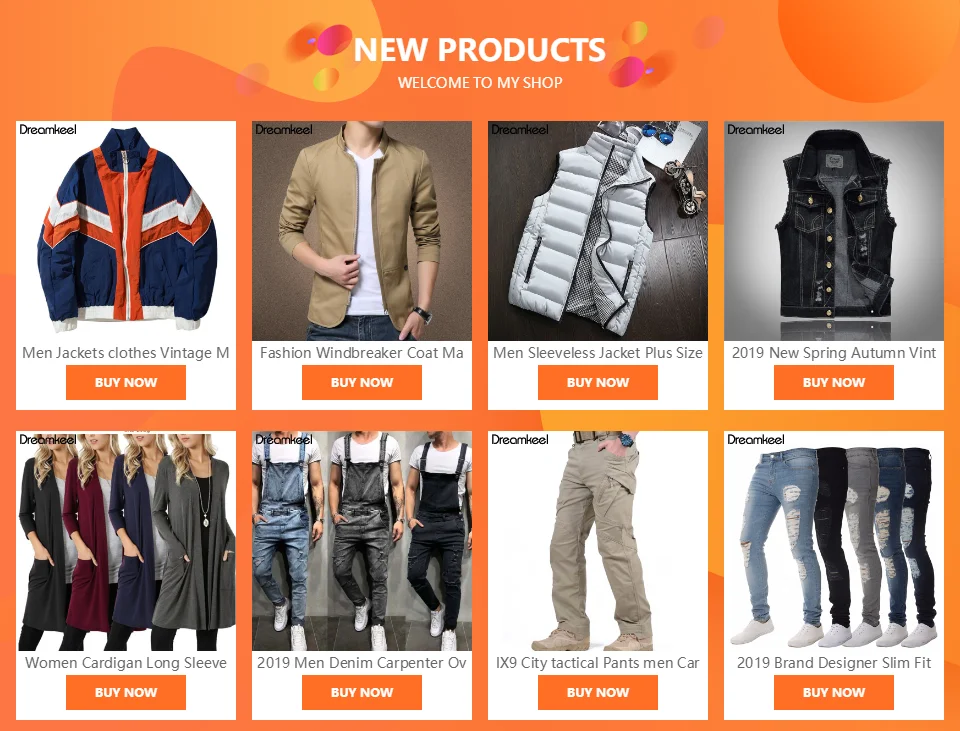Open the khaki windbreaker coat image

click(362, 231)
